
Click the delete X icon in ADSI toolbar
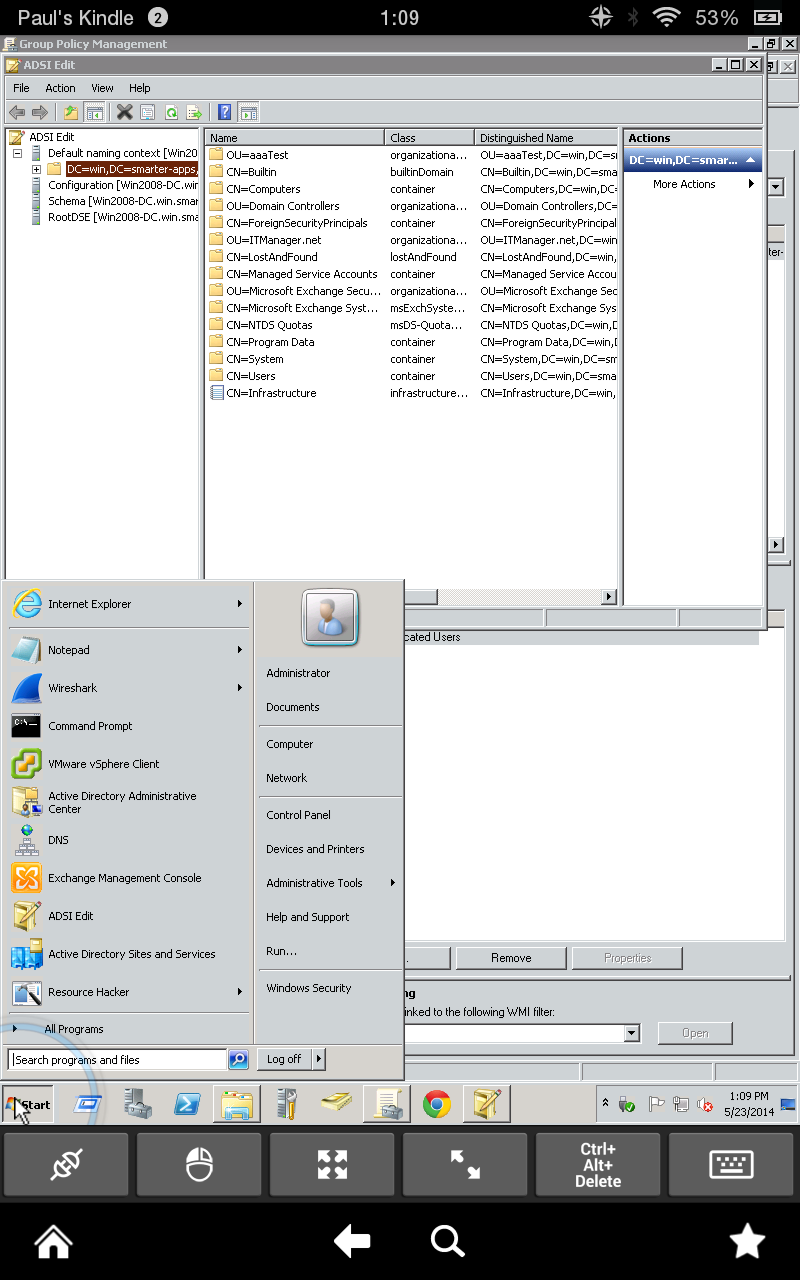(x=124, y=112)
